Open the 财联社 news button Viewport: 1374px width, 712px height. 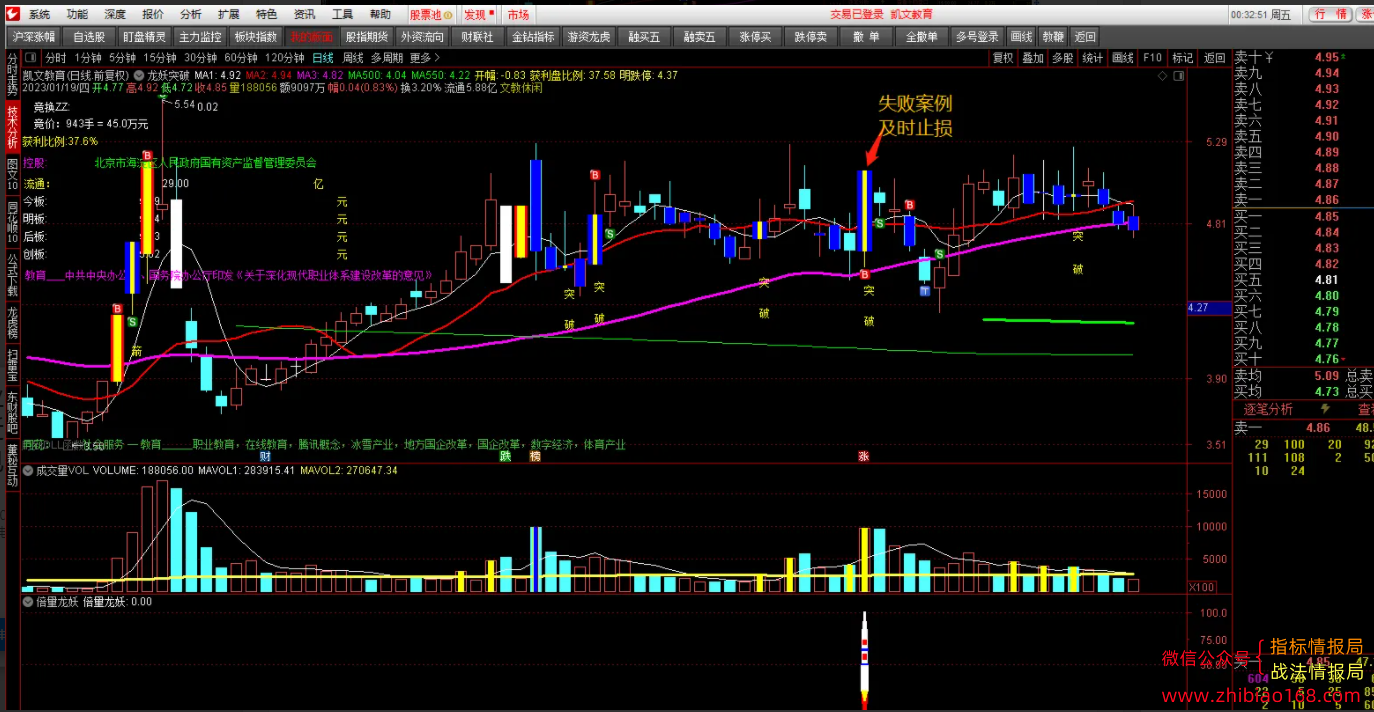pyautogui.click(x=477, y=37)
